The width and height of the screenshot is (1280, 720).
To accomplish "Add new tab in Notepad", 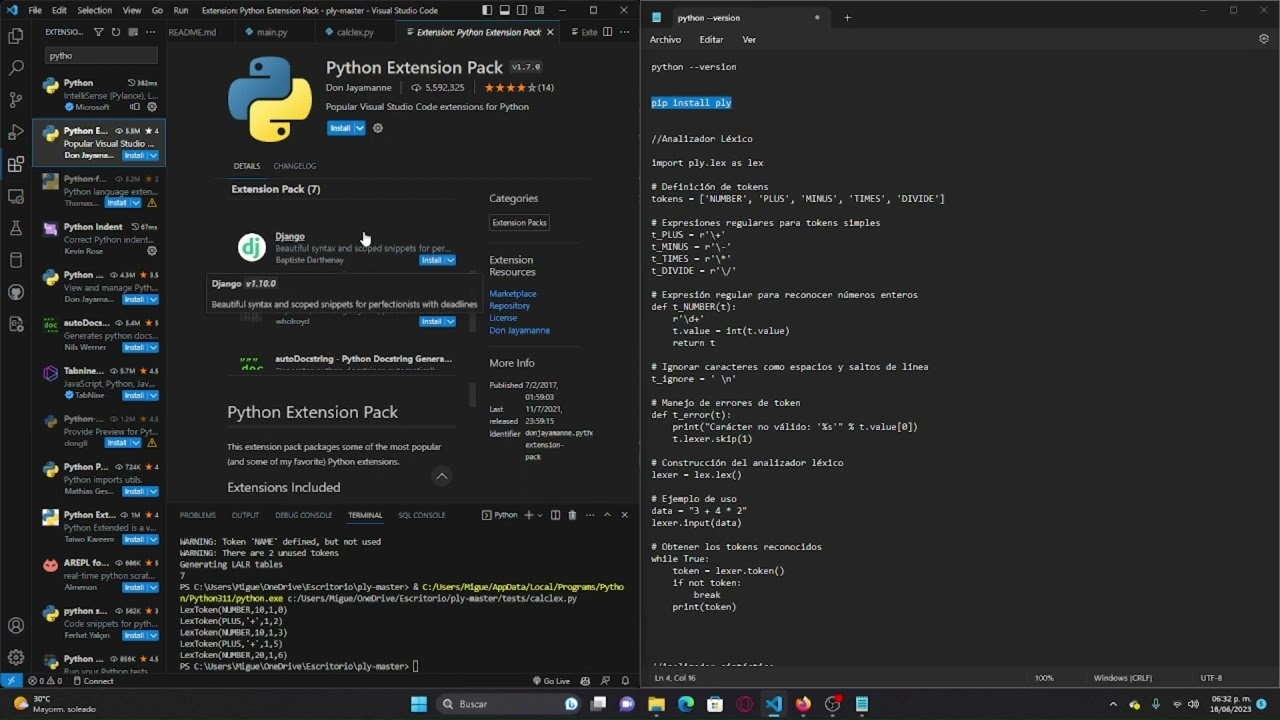I will pyautogui.click(x=847, y=17).
